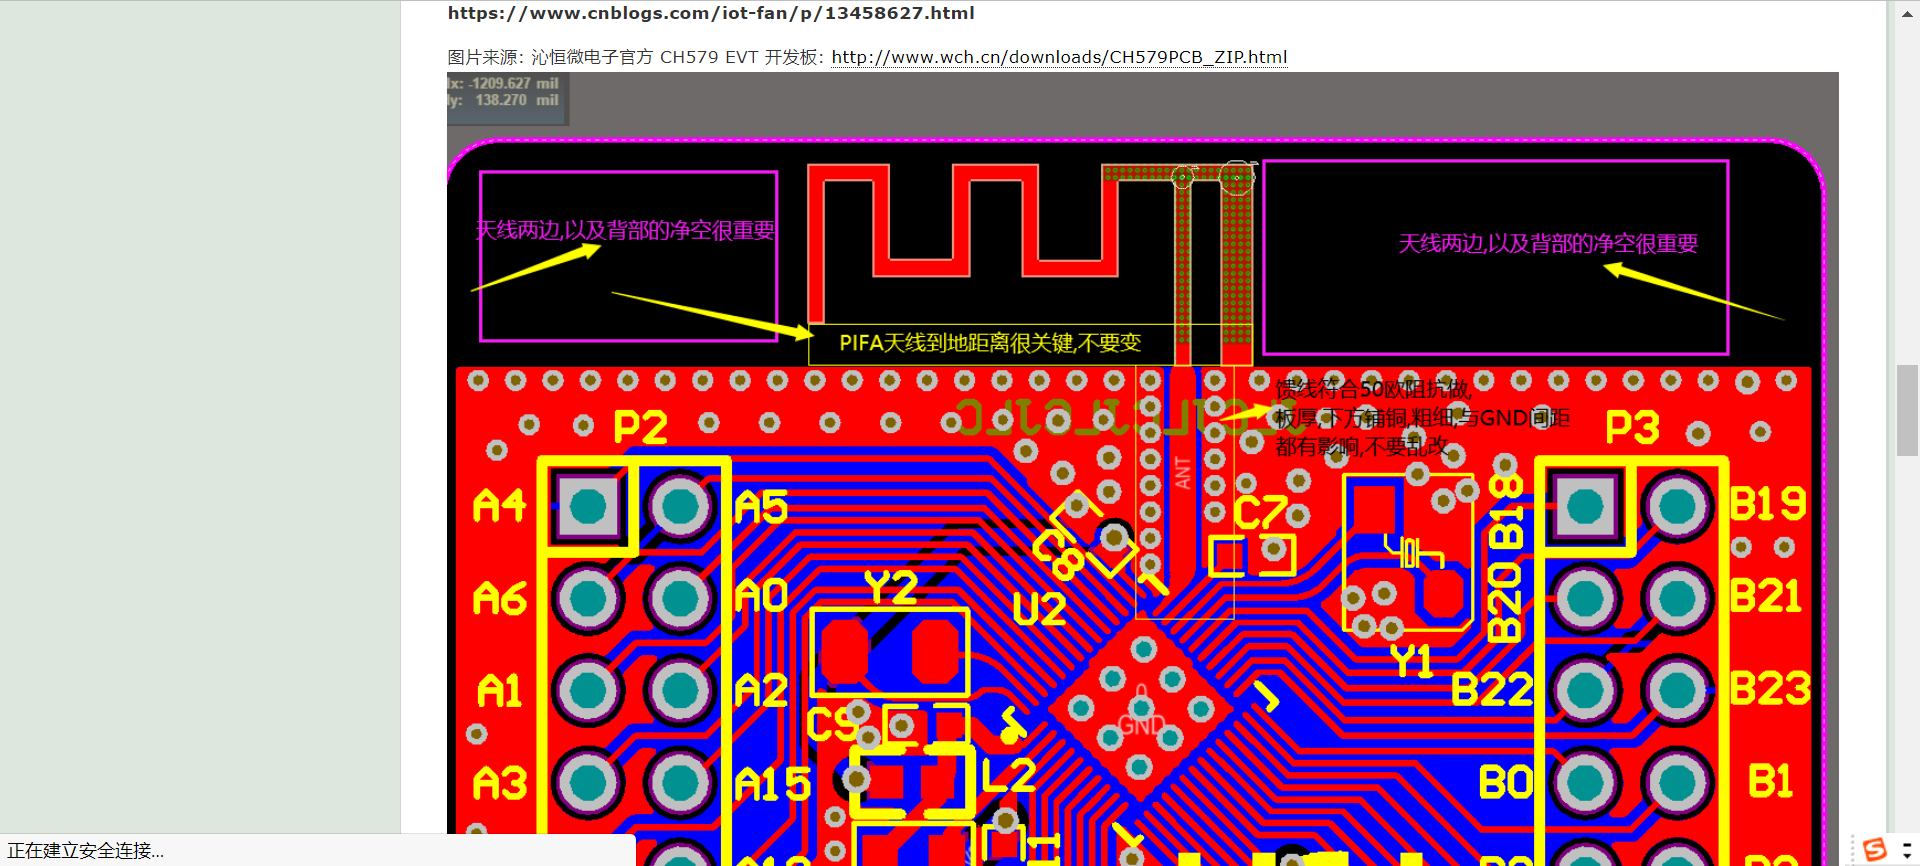Click the Sogou input method icon
Image resolution: width=1920 pixels, height=866 pixels.
1875,850
